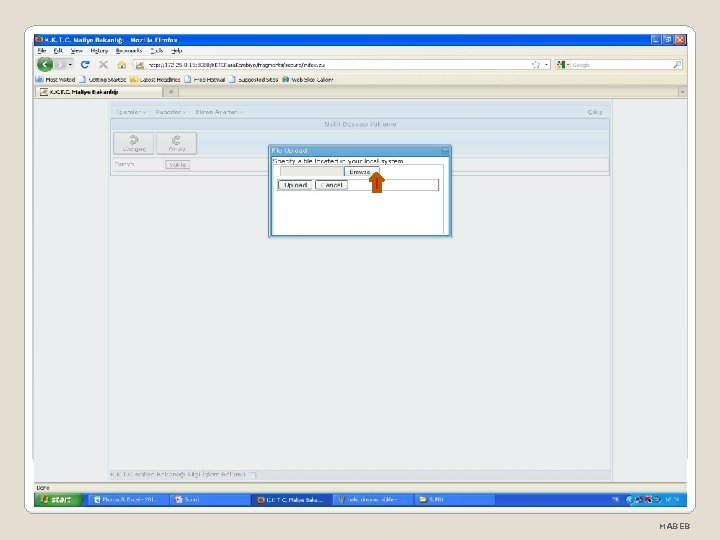Open the Web Slice Gallery bookmark

pyautogui.click(x=308, y=79)
